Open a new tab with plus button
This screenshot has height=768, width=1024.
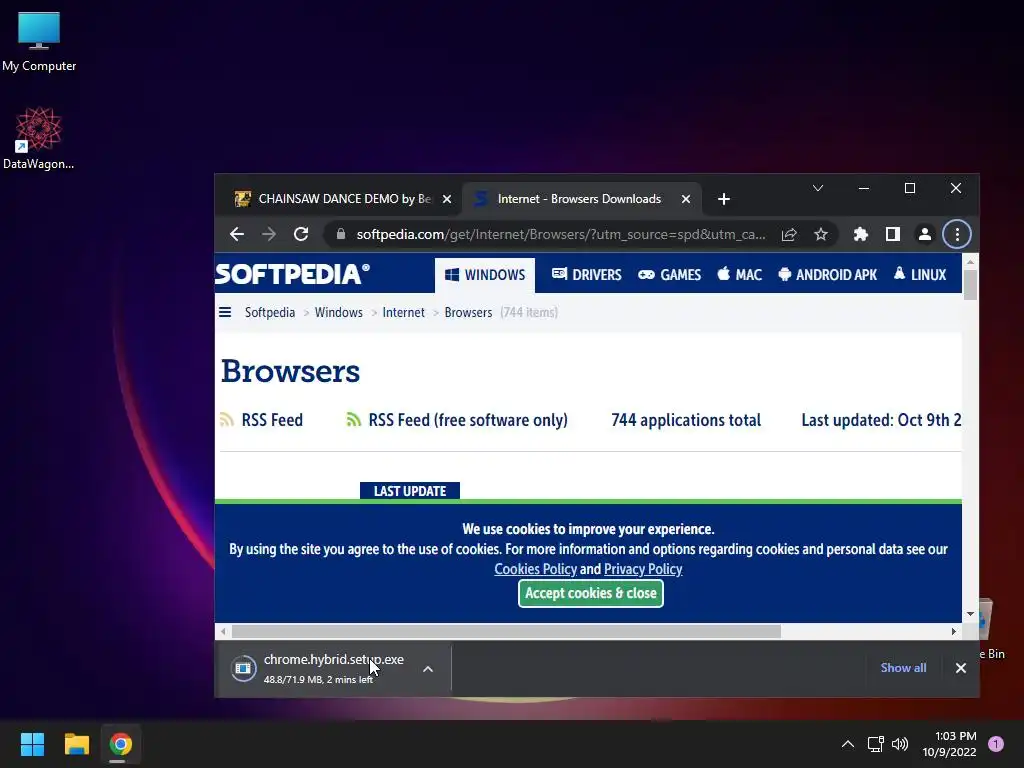[724, 199]
